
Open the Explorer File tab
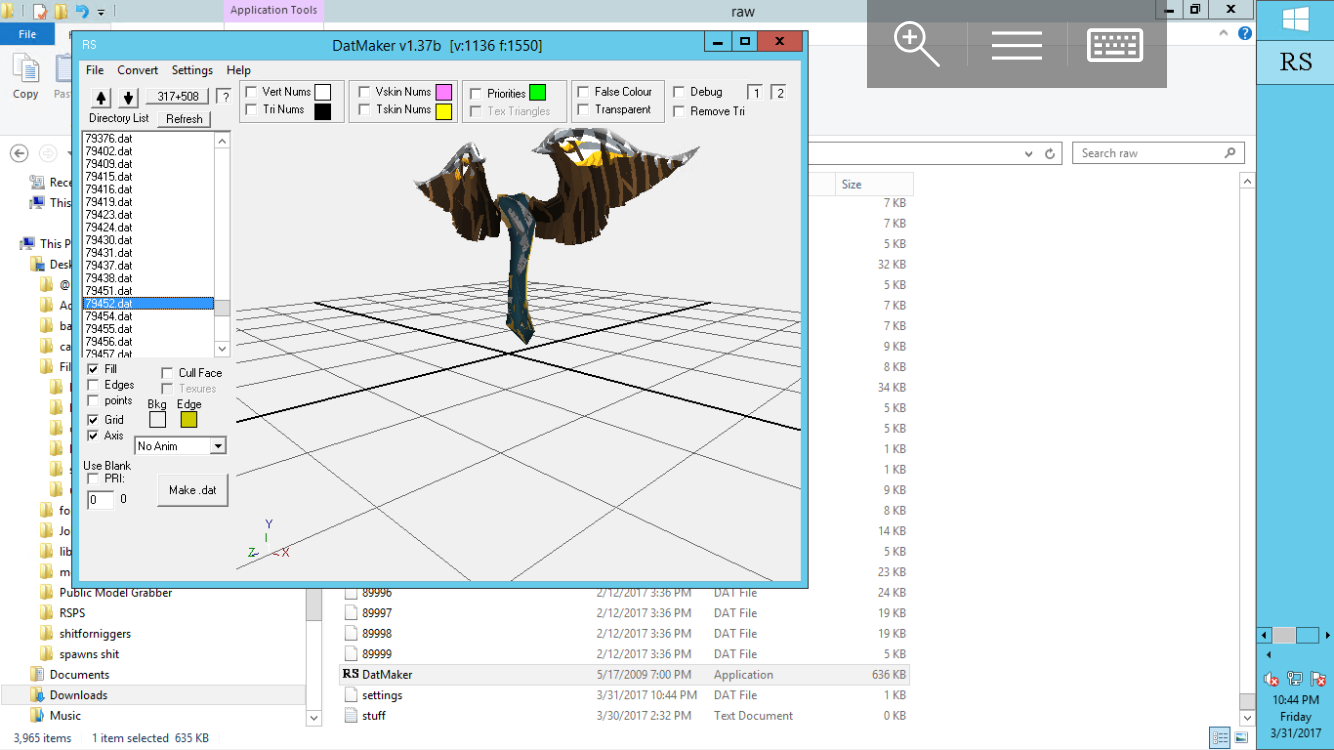point(27,34)
